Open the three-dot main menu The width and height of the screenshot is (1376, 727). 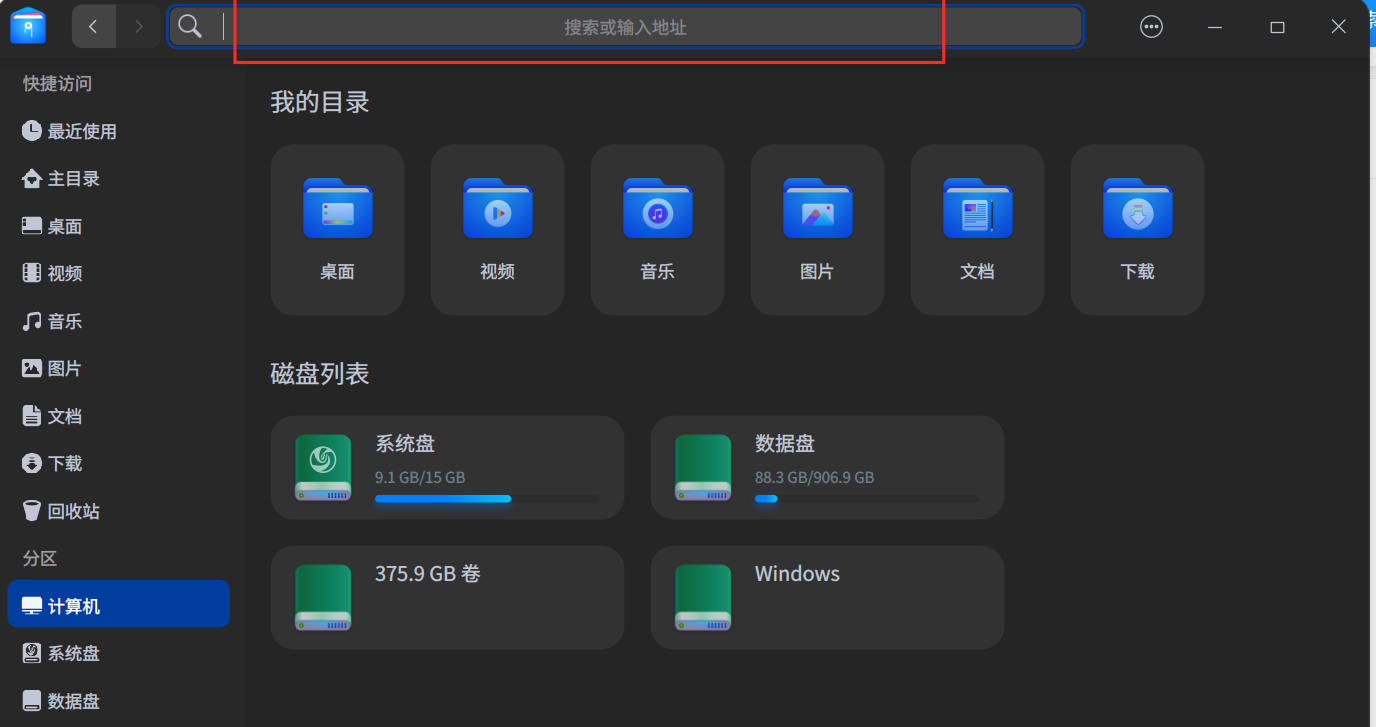pyautogui.click(x=1152, y=27)
